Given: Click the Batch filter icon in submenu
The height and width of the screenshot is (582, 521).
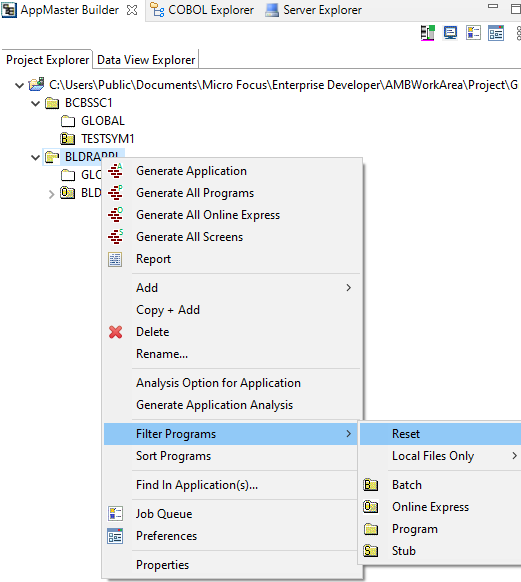Looking at the screenshot, I should tap(371, 485).
